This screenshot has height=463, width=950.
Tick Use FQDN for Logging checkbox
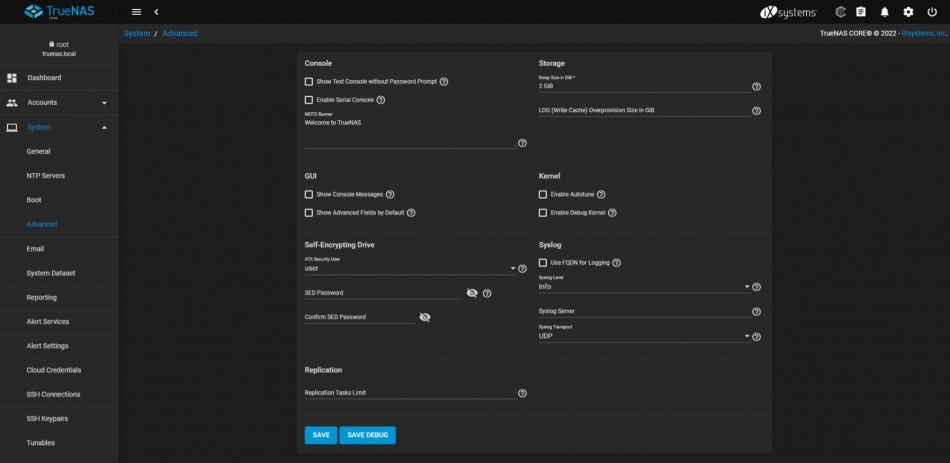click(x=543, y=263)
